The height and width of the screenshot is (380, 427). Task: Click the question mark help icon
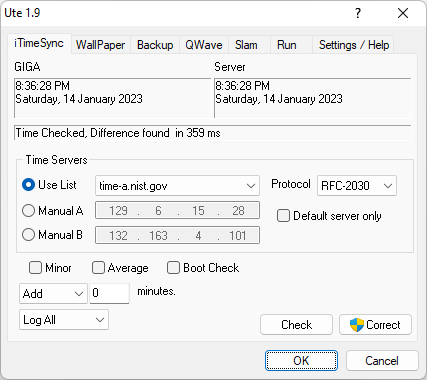(358, 13)
